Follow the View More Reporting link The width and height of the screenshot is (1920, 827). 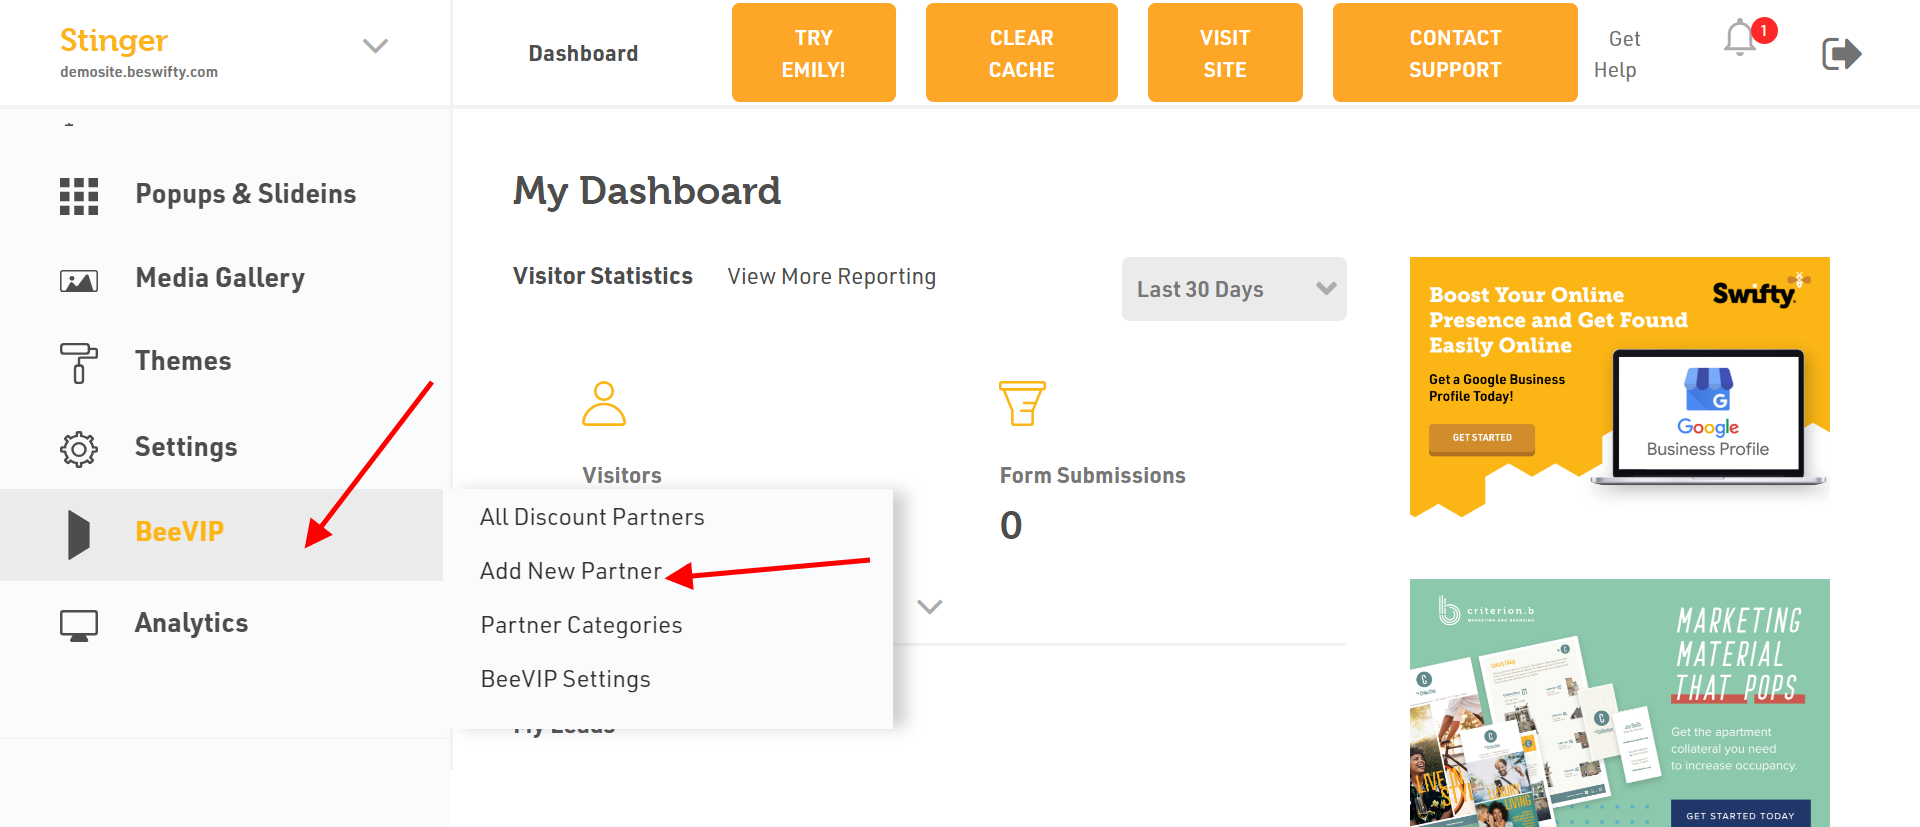coord(832,277)
